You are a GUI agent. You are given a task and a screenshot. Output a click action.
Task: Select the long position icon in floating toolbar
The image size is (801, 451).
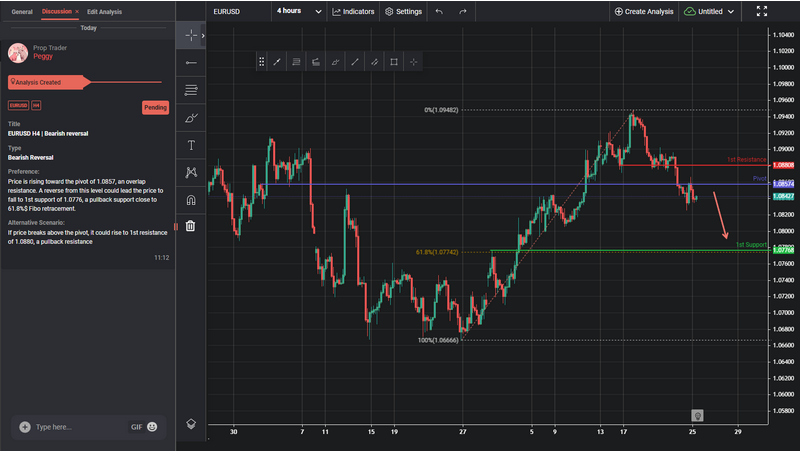click(x=316, y=62)
